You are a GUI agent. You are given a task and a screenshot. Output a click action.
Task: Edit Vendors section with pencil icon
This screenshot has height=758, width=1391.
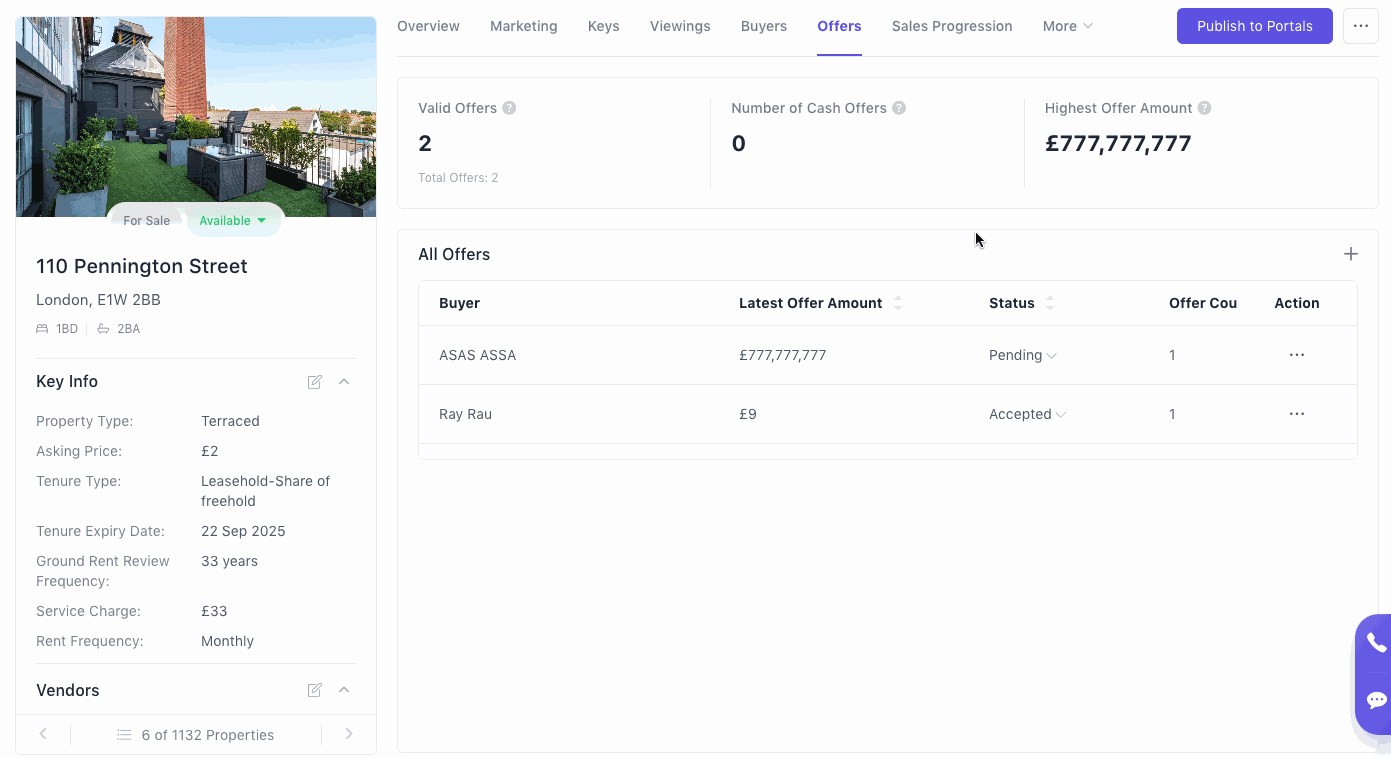click(x=315, y=690)
